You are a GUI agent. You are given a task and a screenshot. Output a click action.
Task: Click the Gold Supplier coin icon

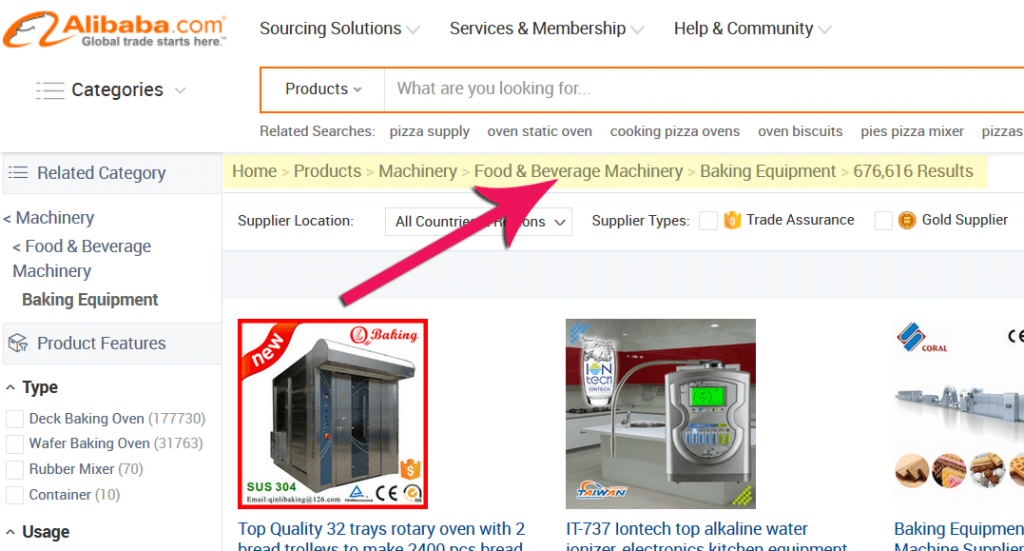pyautogui.click(x=906, y=220)
